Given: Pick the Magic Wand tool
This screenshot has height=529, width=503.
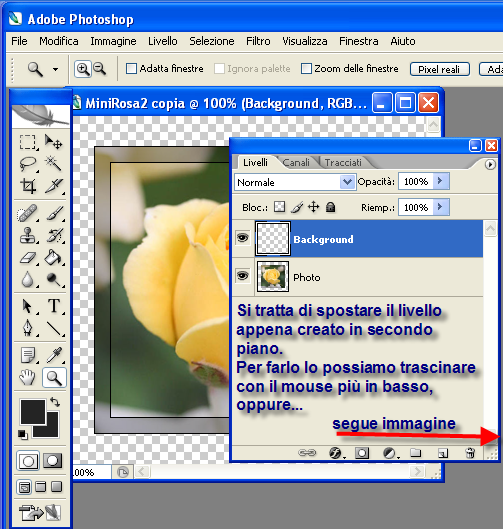Looking at the screenshot, I should pos(53,164).
